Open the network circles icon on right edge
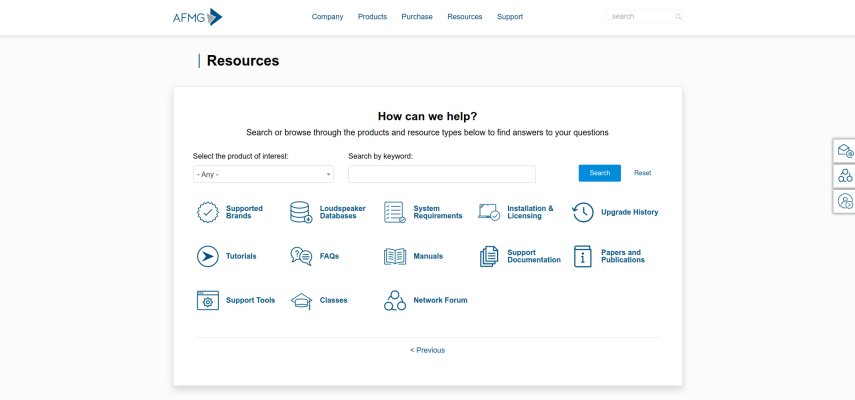855x400 pixels. [845, 175]
